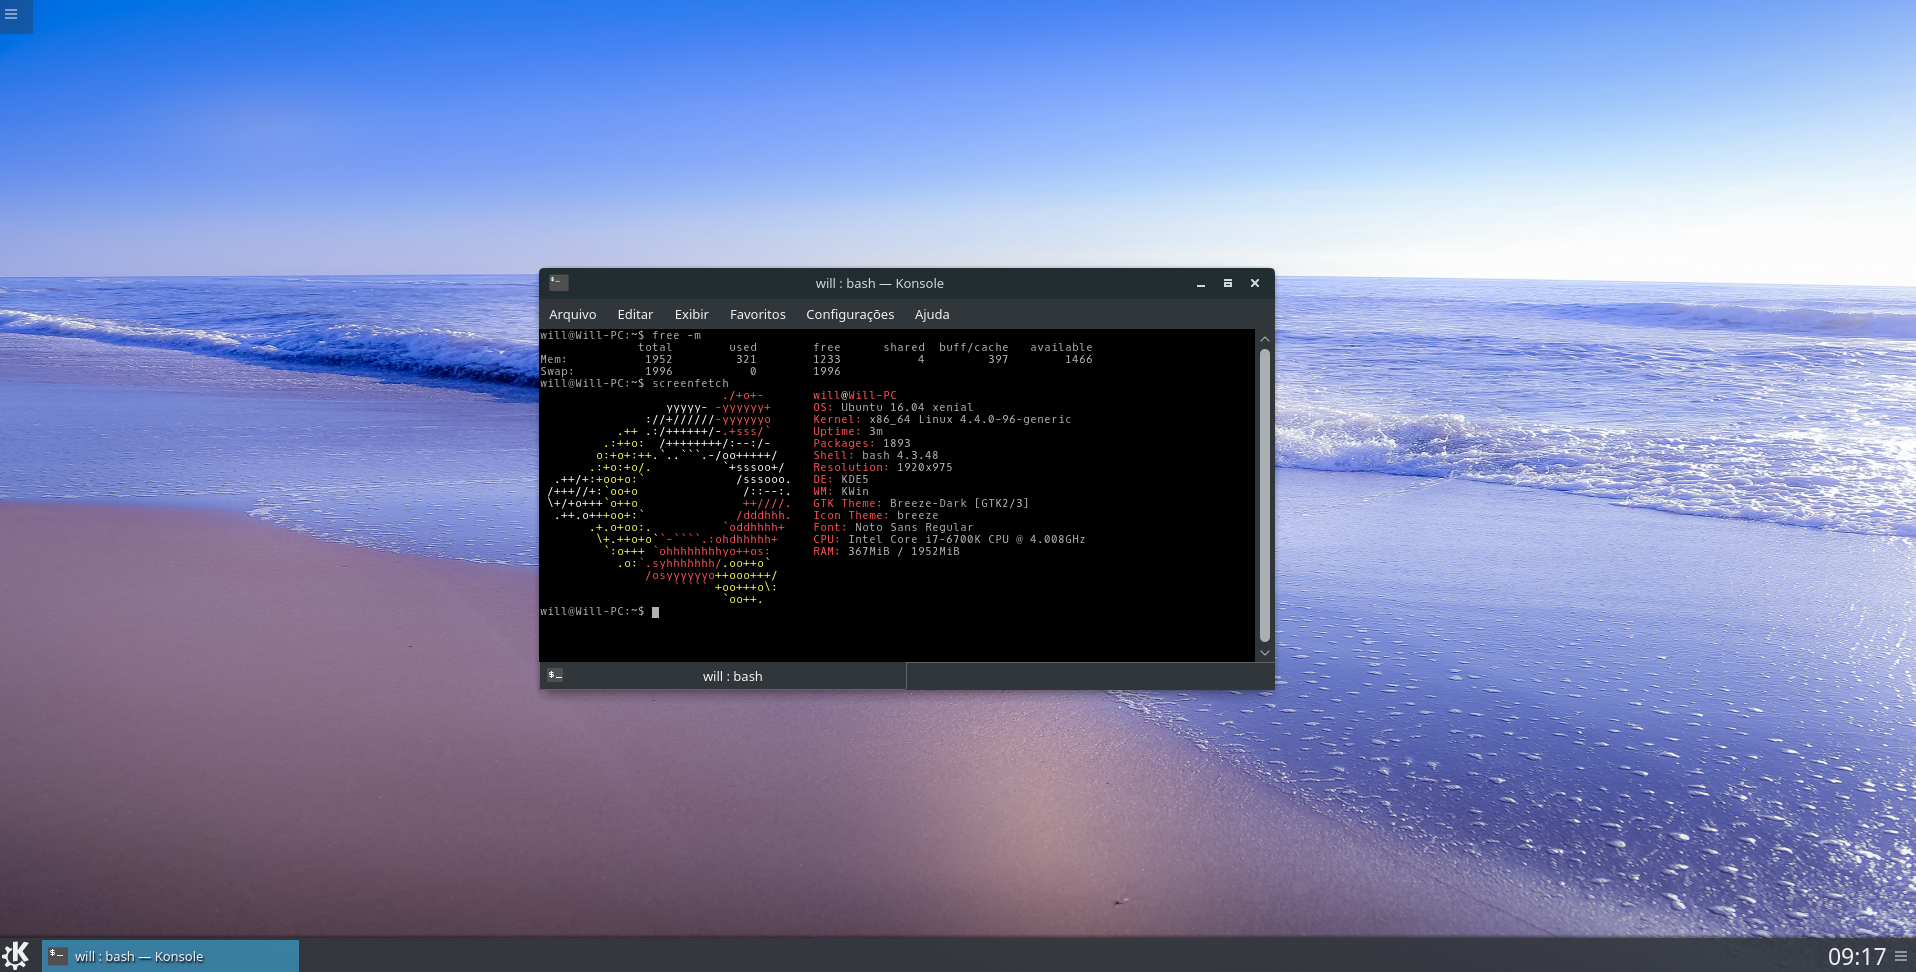This screenshot has width=1916, height=972.
Task: Click the Konsole icon in window titlebar
Action: click(559, 283)
